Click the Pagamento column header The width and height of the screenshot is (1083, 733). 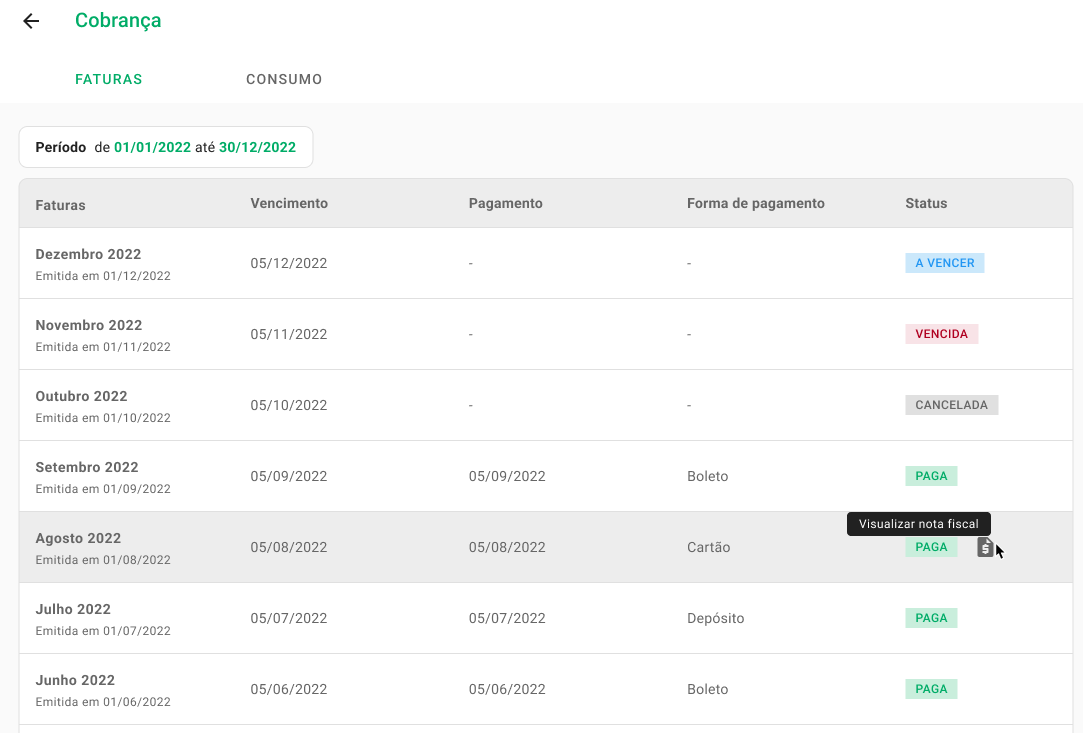tap(506, 203)
